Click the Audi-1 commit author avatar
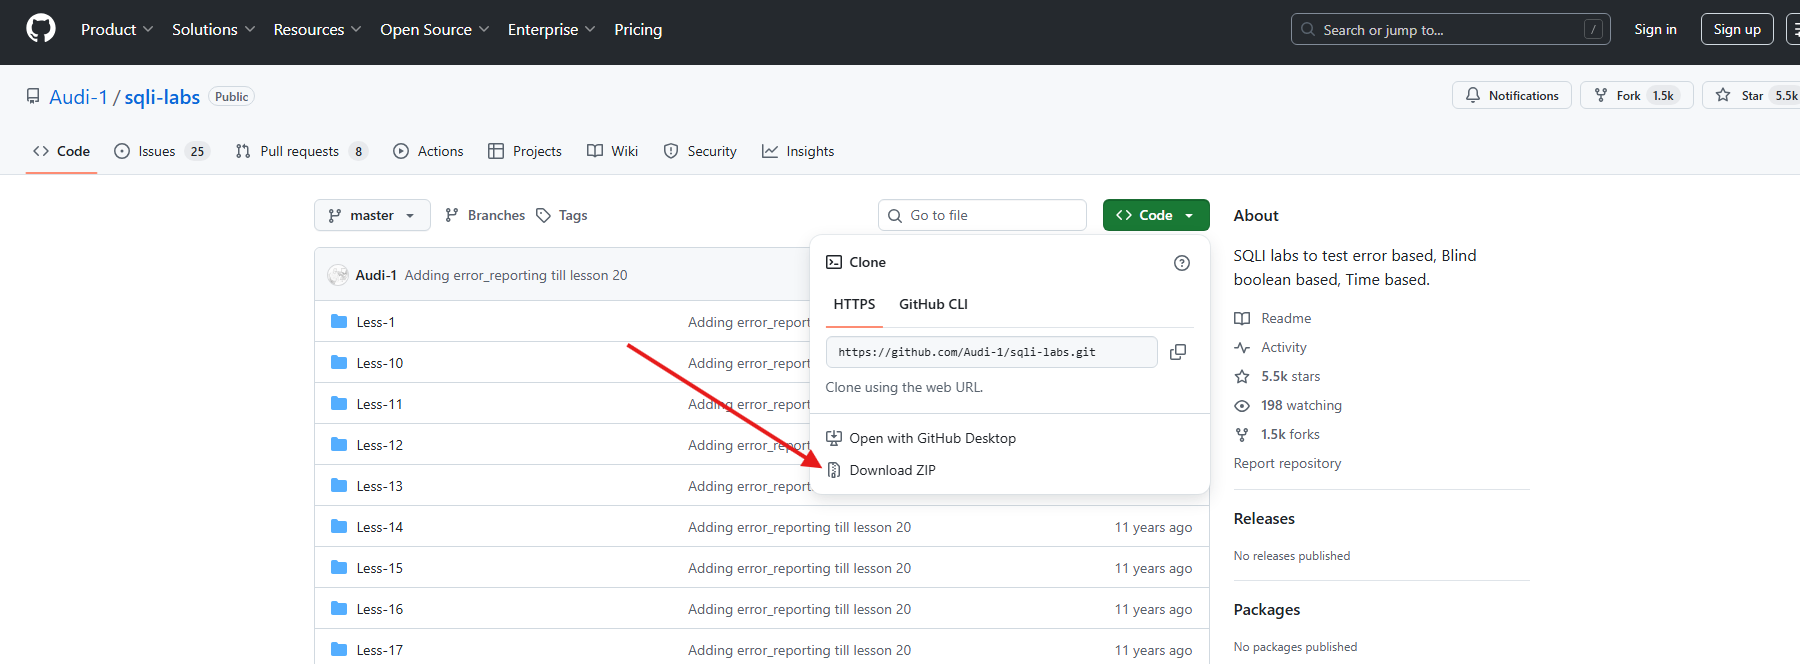 (338, 275)
